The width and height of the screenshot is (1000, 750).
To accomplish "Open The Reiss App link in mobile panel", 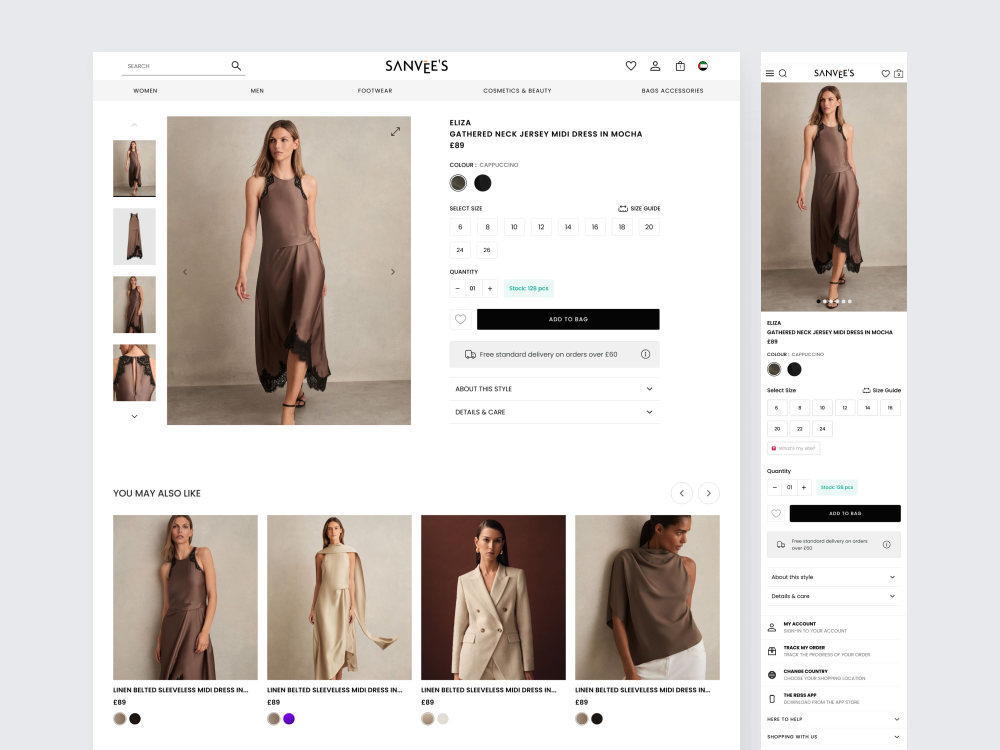I will click(x=834, y=698).
